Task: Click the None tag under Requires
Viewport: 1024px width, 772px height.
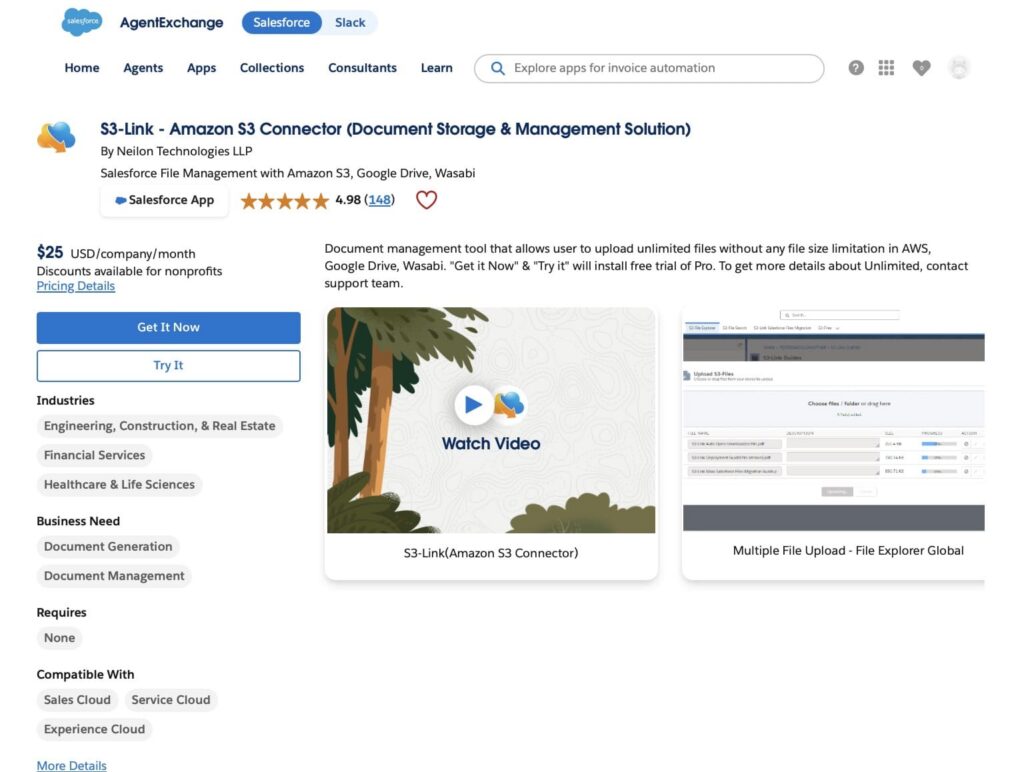Action: 59,638
